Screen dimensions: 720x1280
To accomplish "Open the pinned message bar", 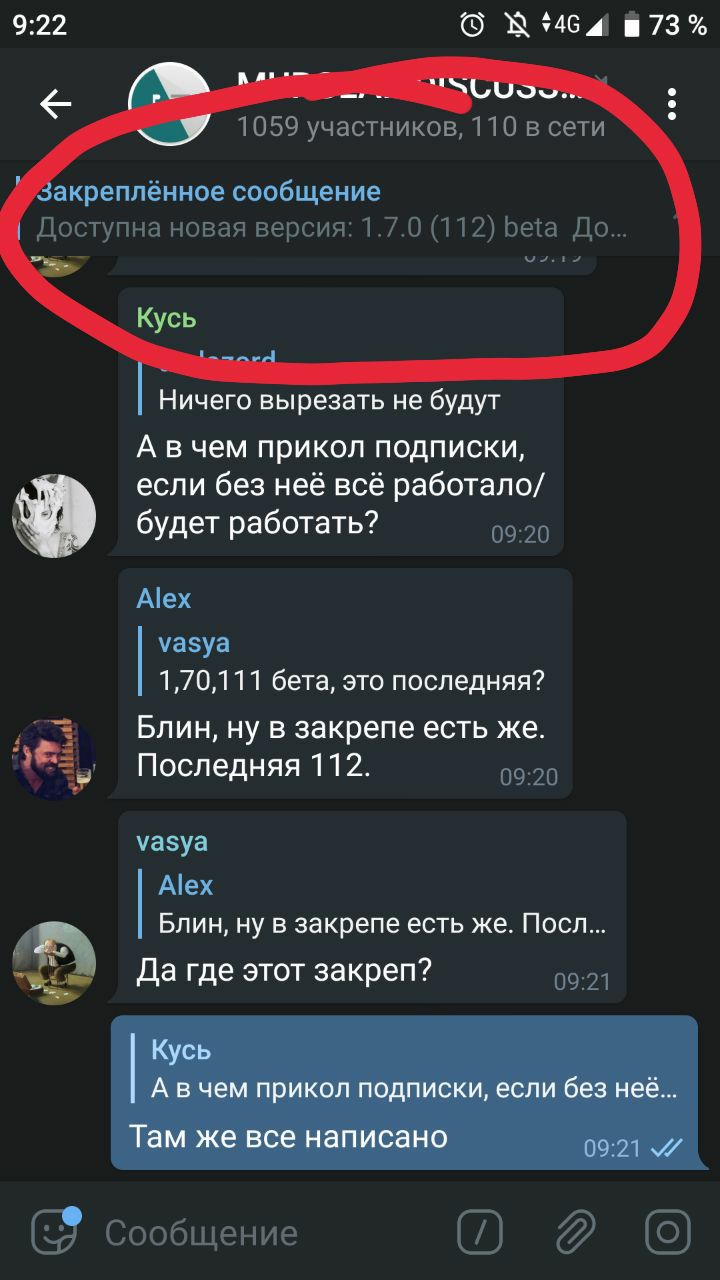I will point(340,210).
